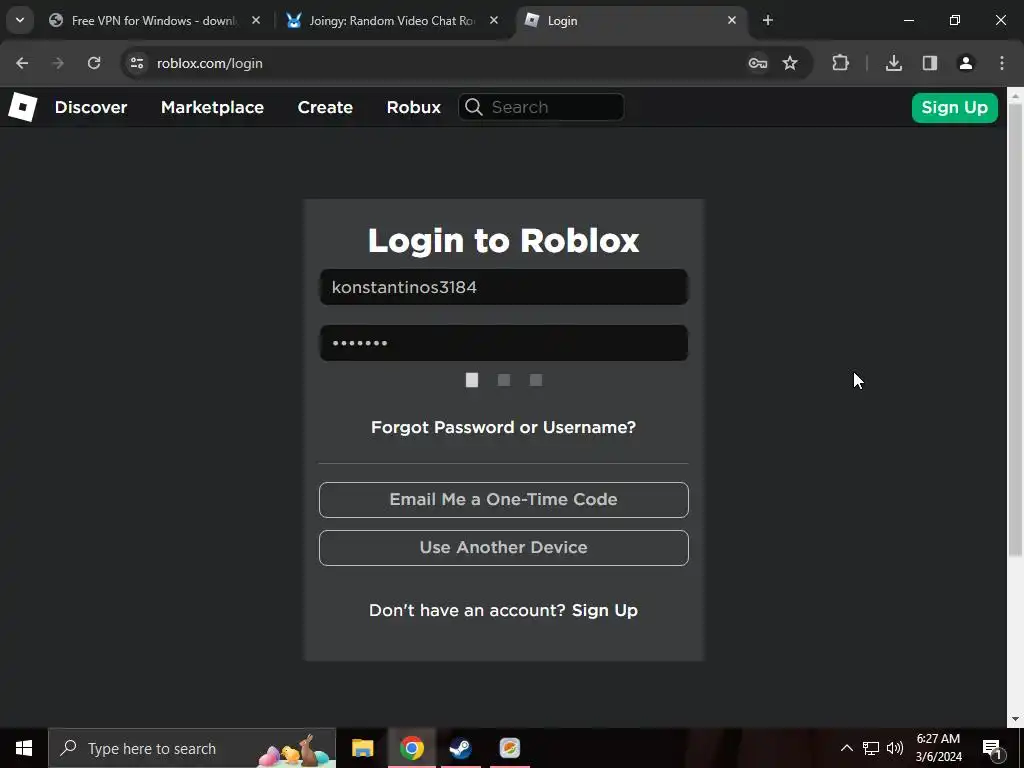Viewport: 1024px width, 768px height.
Task: Open new tab with plus button
Action: [768, 20]
